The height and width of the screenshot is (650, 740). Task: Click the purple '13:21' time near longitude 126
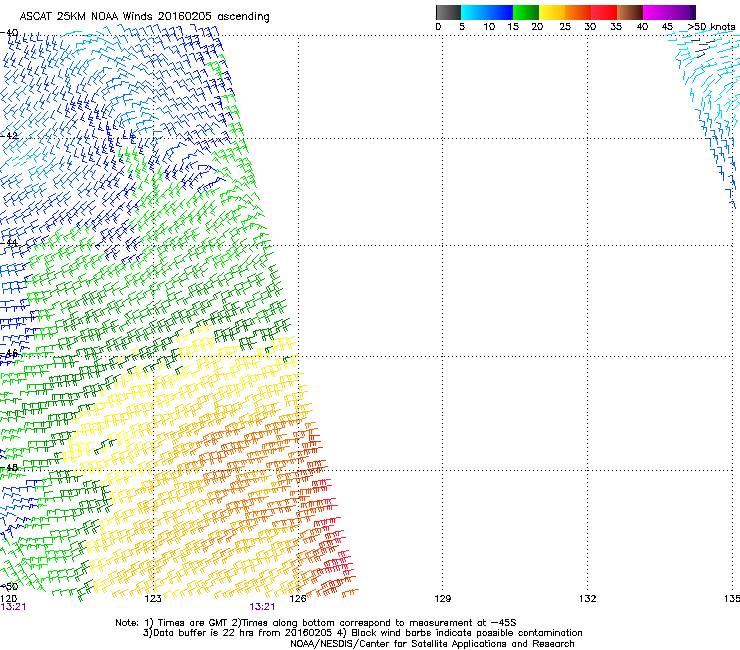pyautogui.click(x=262, y=607)
